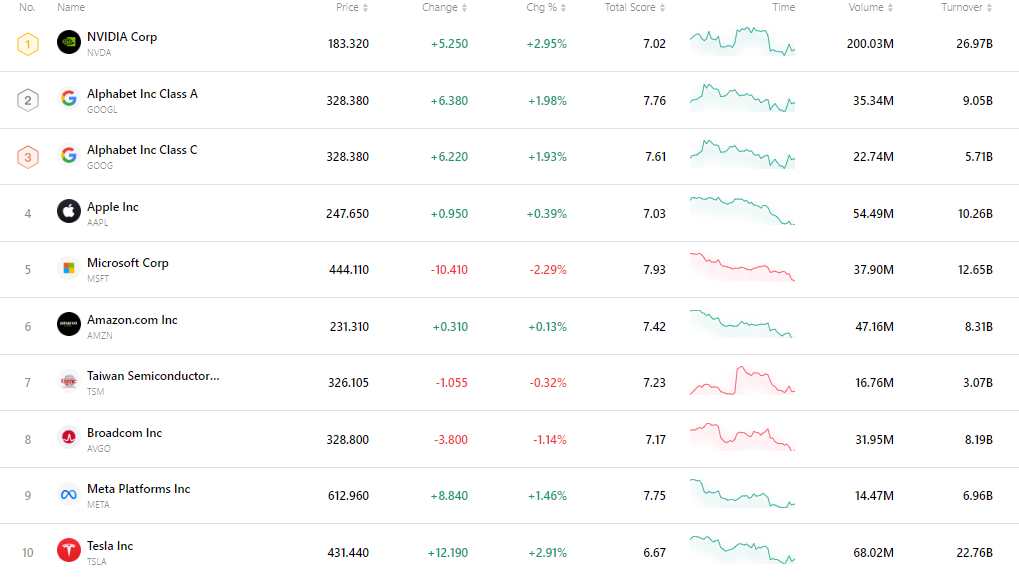Click Microsoft's red price trend chart
Screen dimensions: 1019x577
[742, 269]
